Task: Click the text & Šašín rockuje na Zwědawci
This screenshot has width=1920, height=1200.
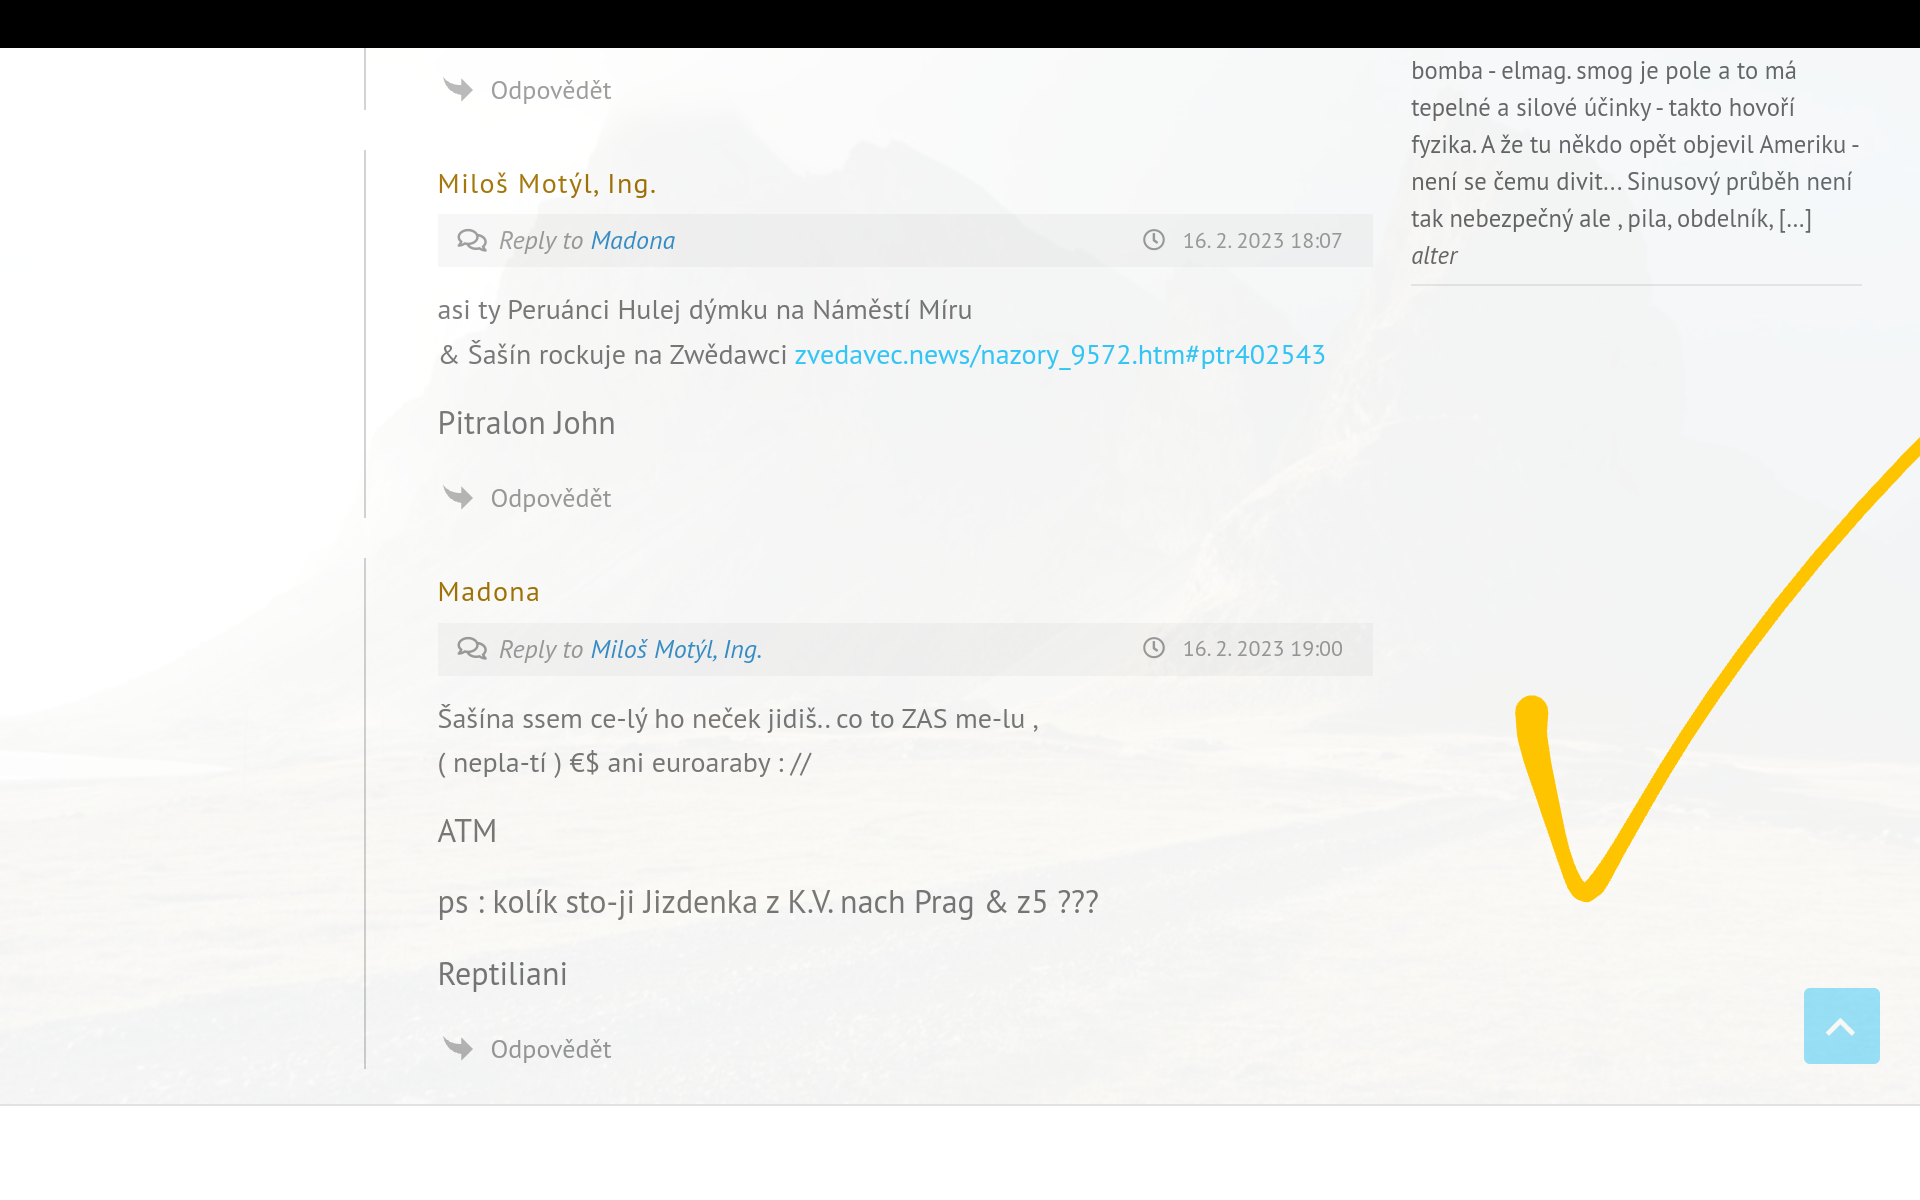Action: (x=613, y=355)
